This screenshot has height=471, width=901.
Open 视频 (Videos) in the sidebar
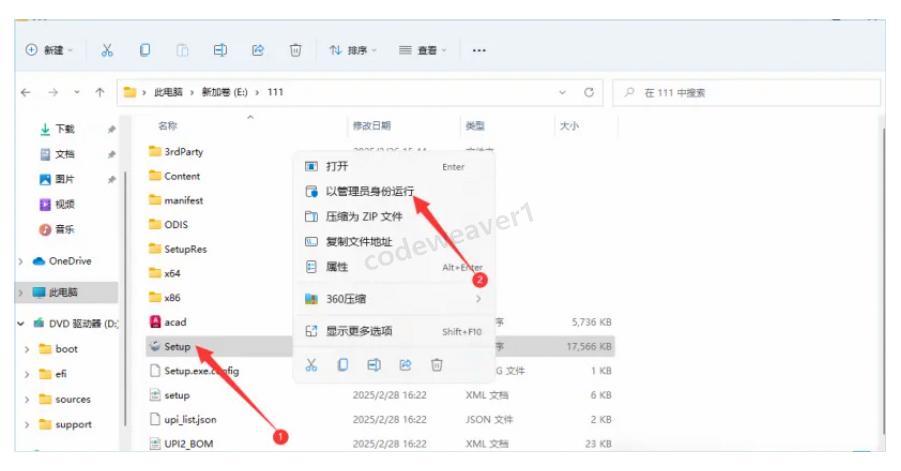57,204
